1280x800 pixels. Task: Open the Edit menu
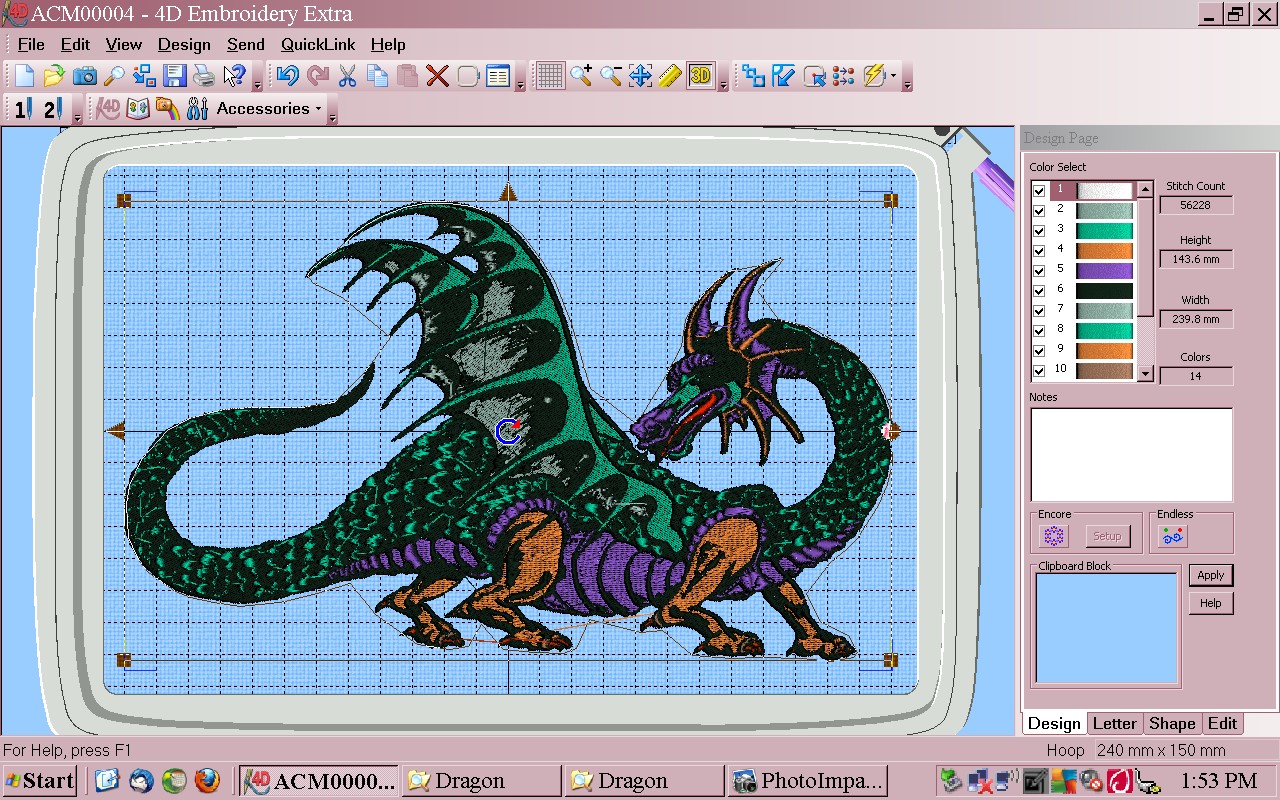[75, 44]
